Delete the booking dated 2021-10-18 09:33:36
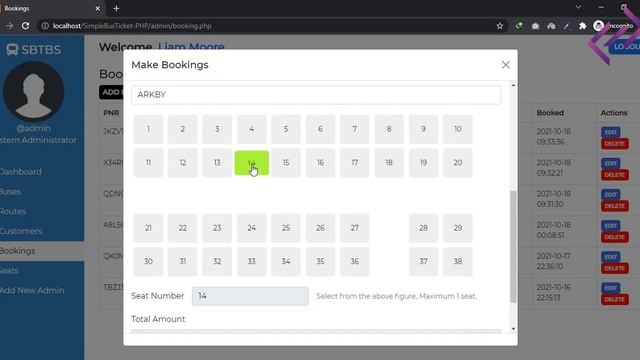640x360 pixels. click(614, 144)
